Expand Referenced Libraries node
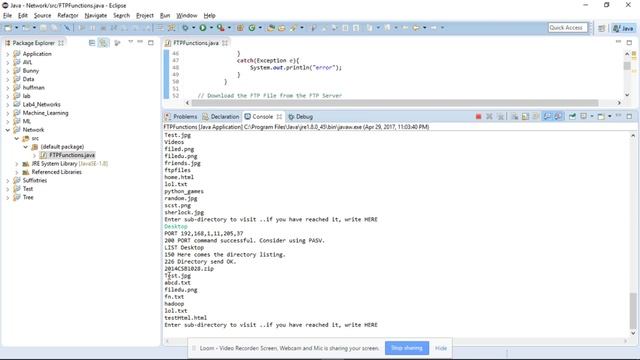 17,172
